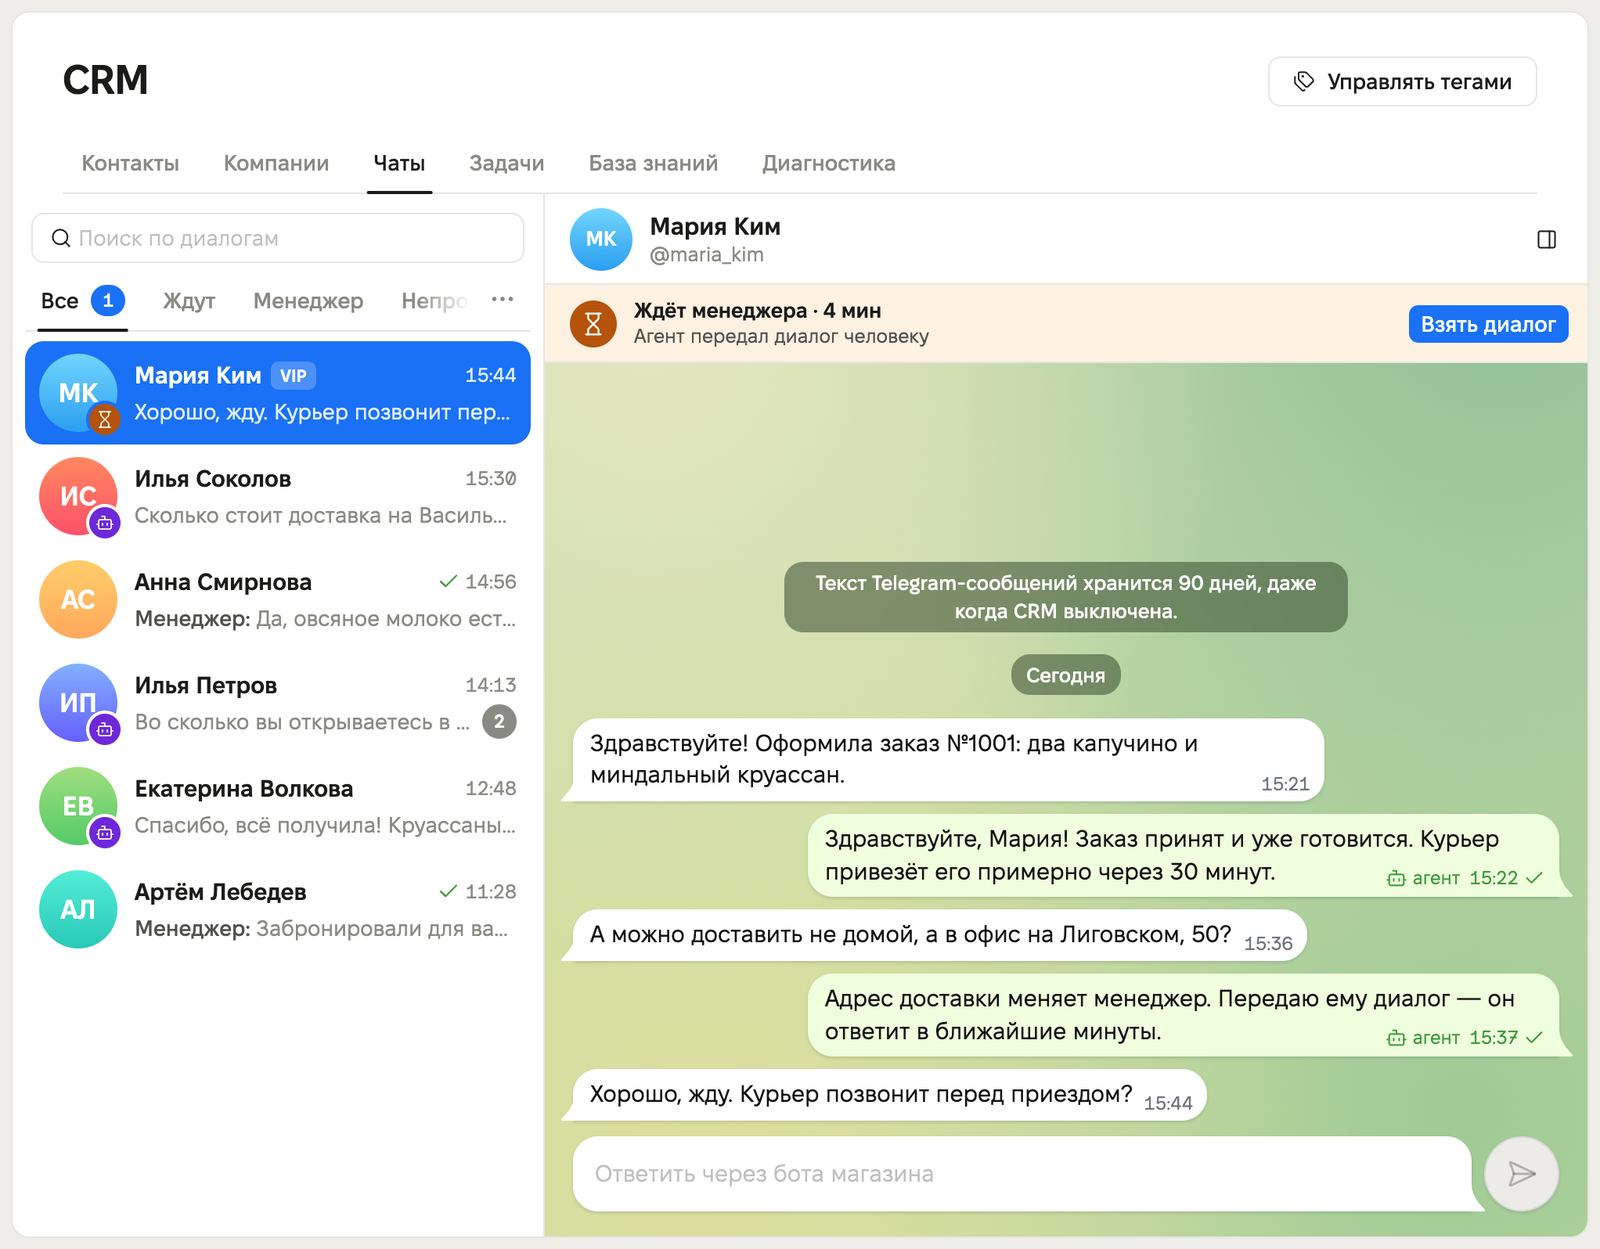Screen dimensions: 1600x1249
Task: Filter chats by Ждут
Action: 189,300
